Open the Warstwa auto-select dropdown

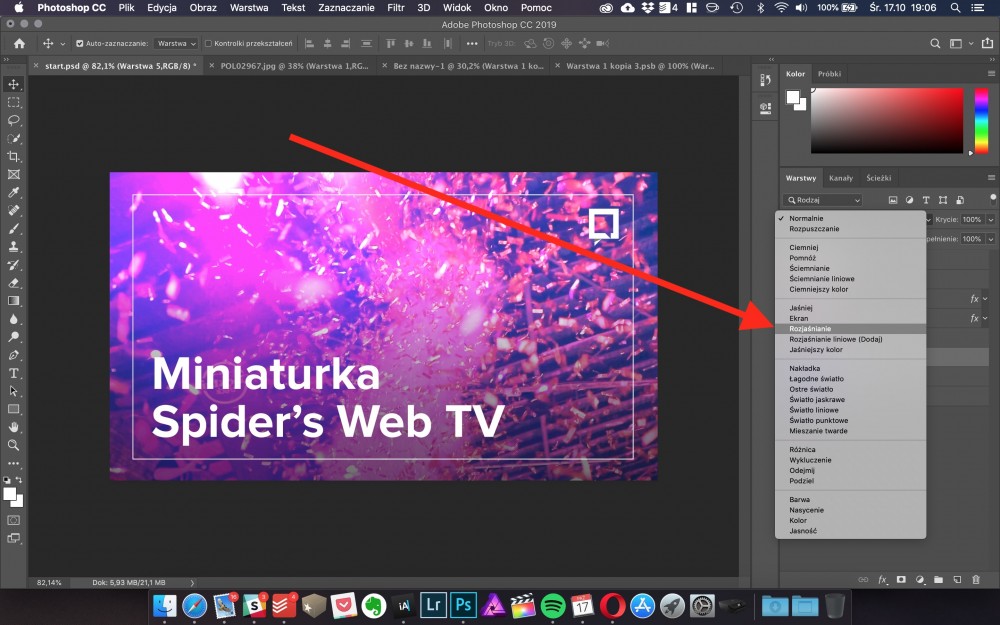pyautogui.click(x=176, y=44)
